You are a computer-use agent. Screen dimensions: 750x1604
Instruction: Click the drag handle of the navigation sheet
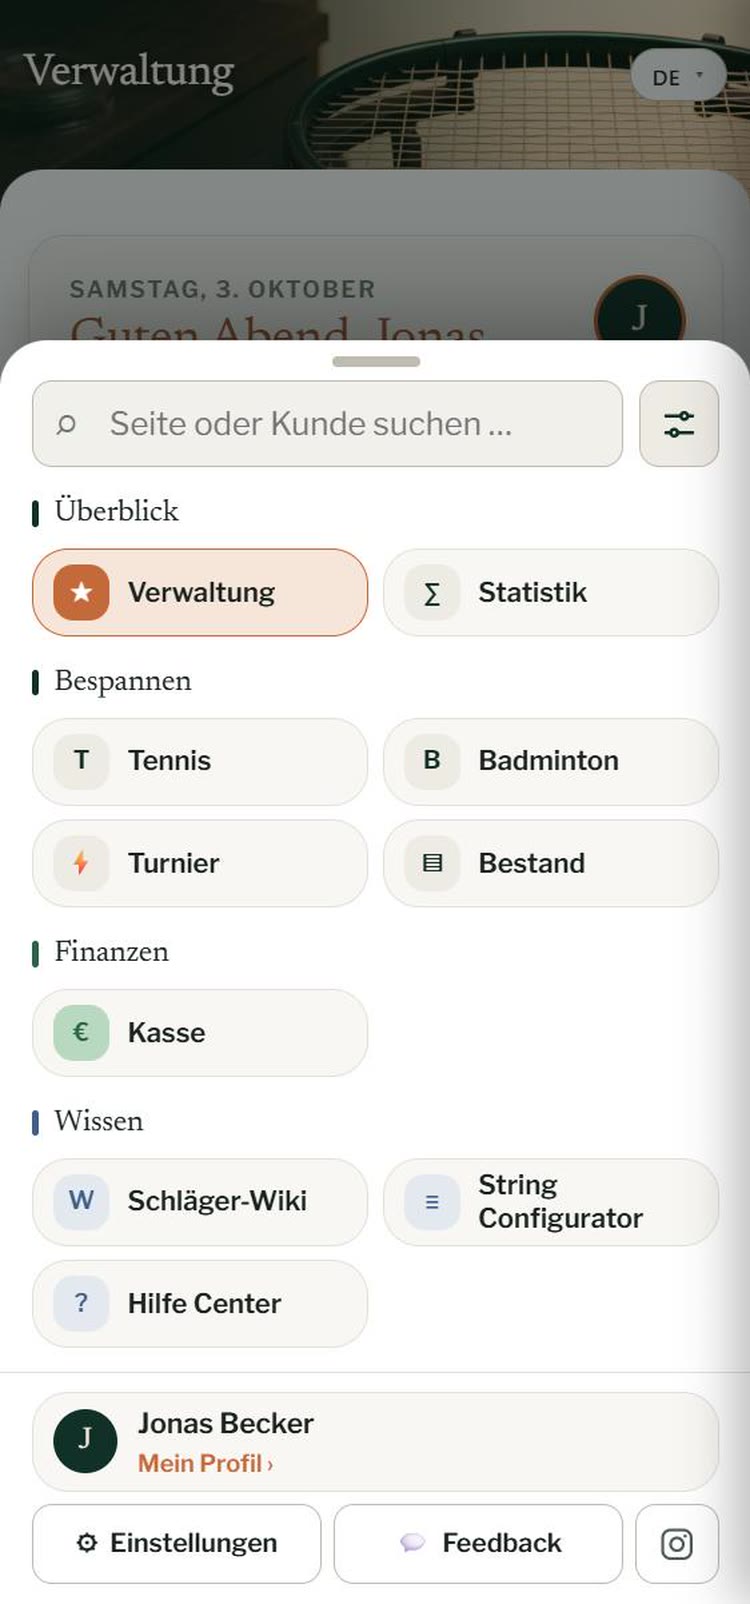(376, 361)
